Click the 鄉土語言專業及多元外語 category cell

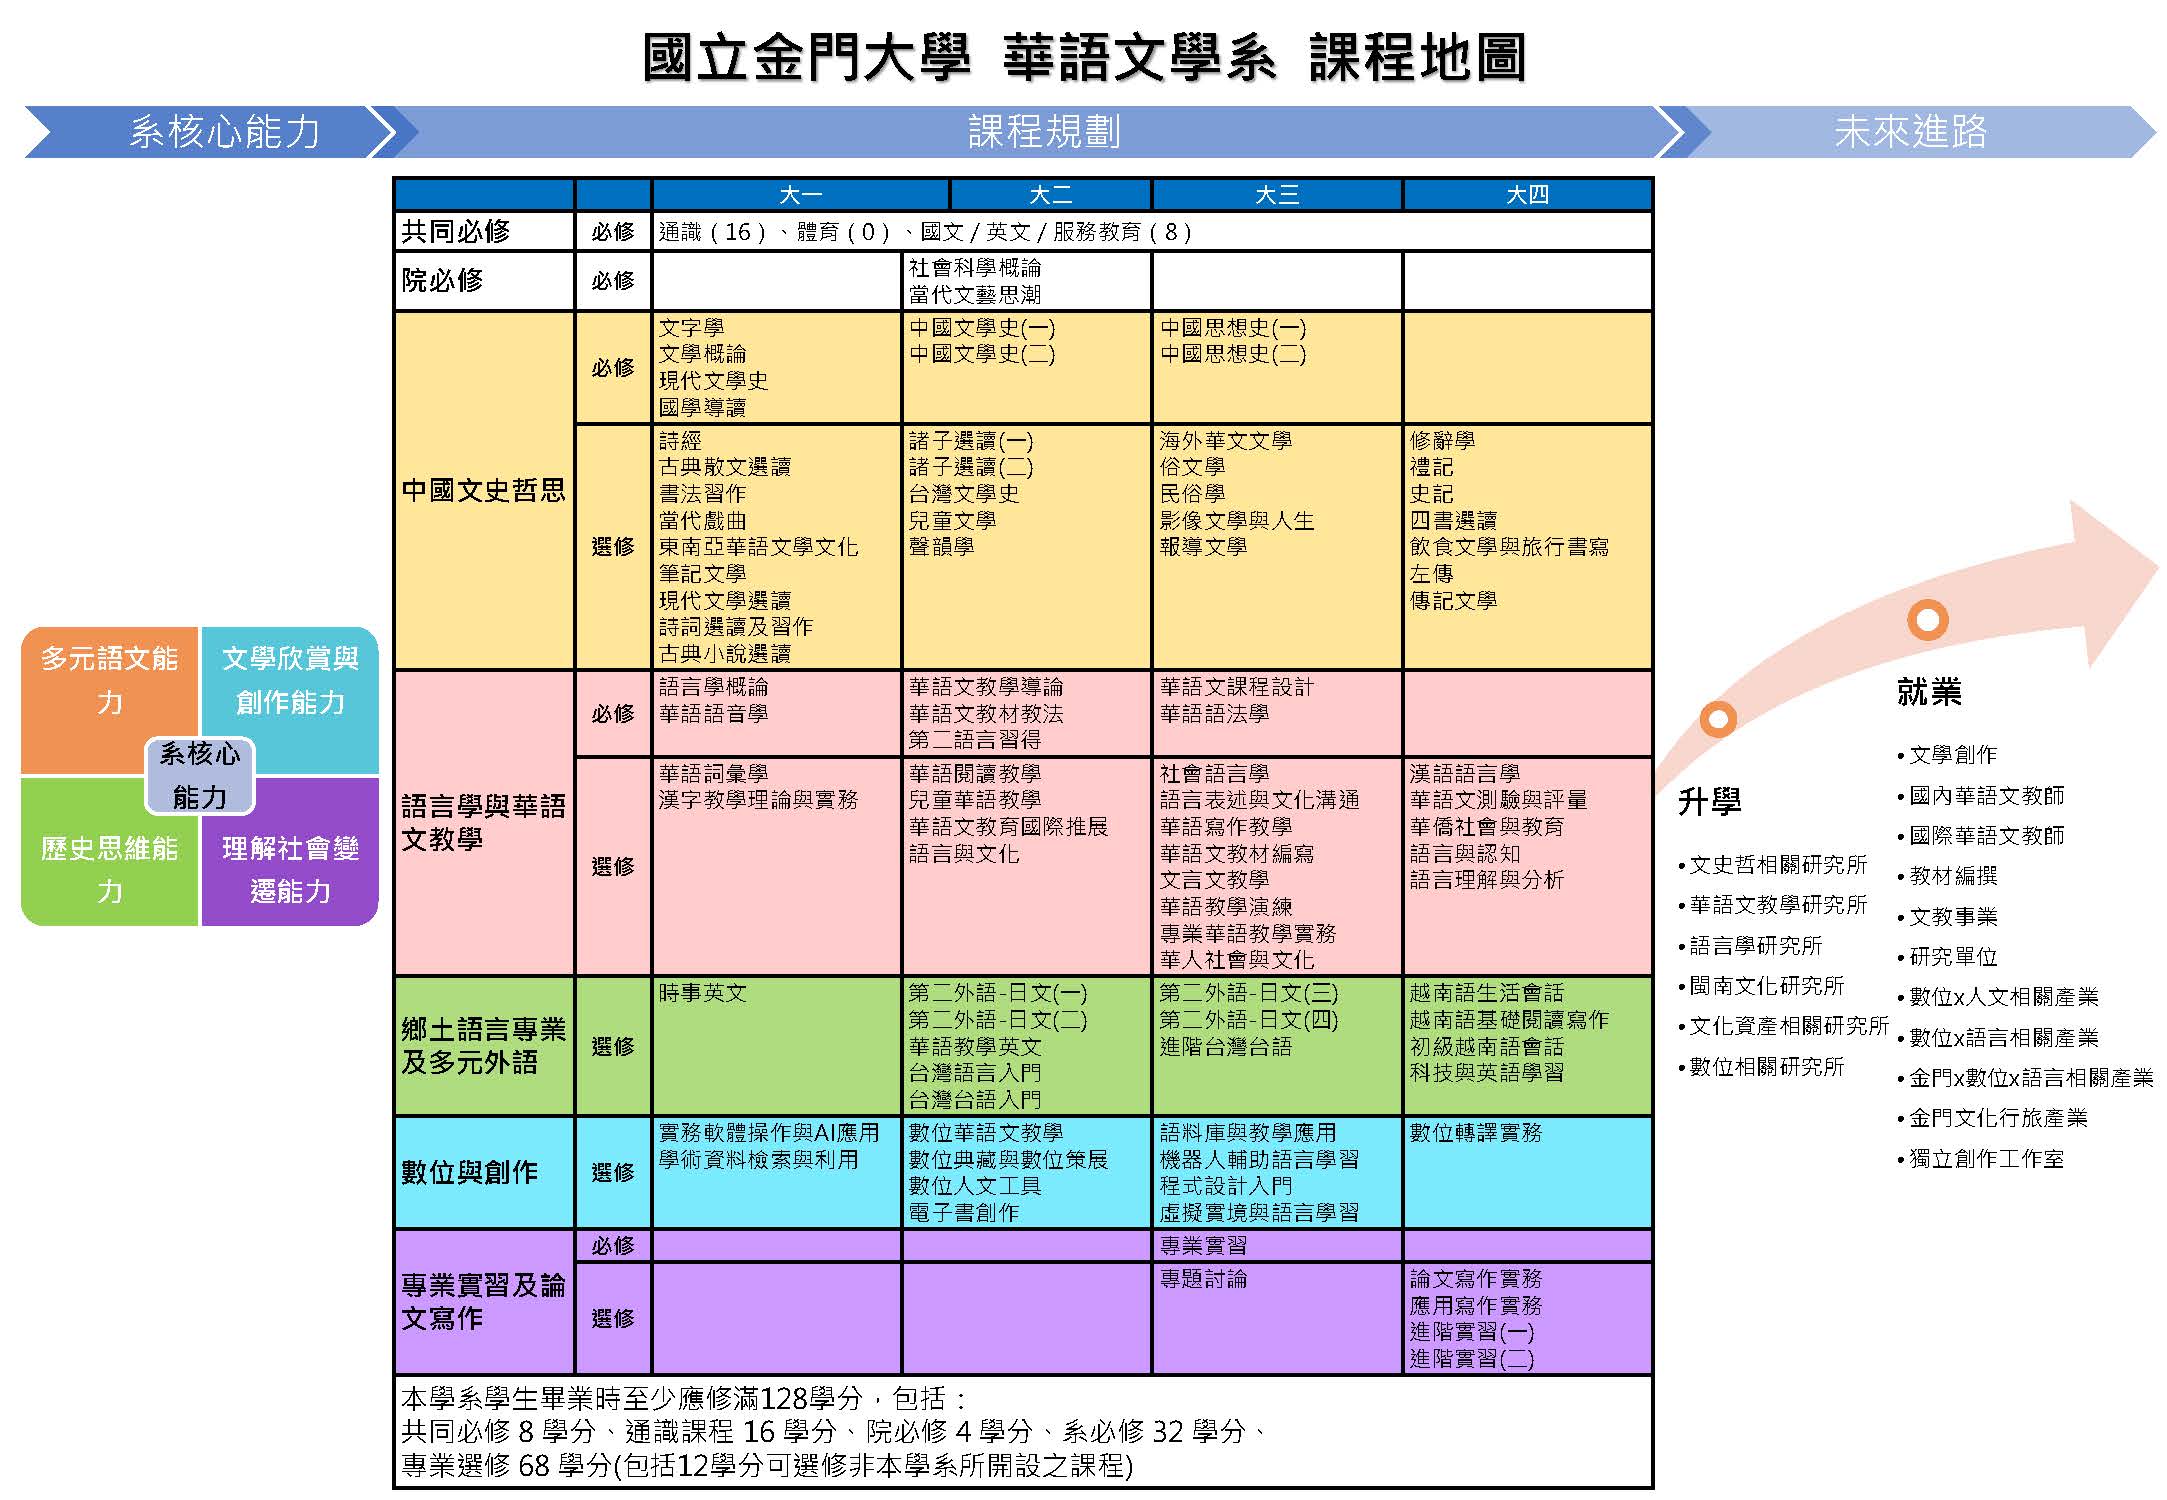[484, 1046]
